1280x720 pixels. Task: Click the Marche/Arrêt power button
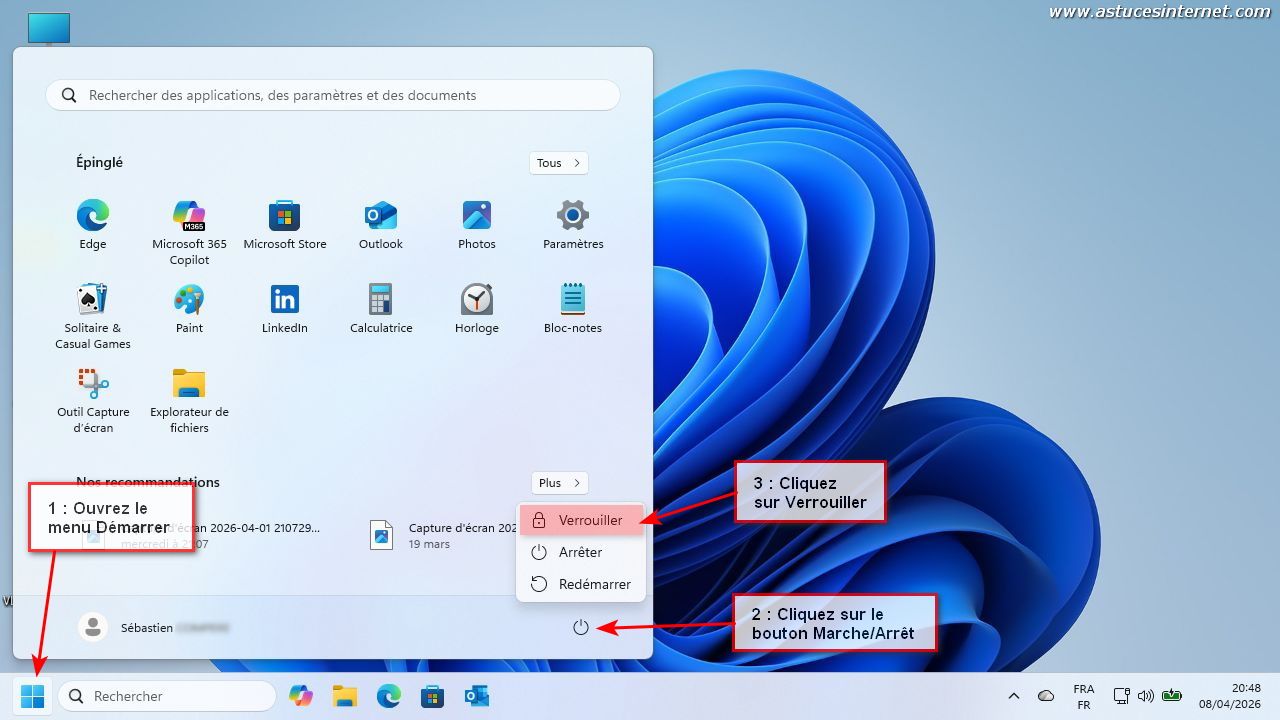pos(581,628)
